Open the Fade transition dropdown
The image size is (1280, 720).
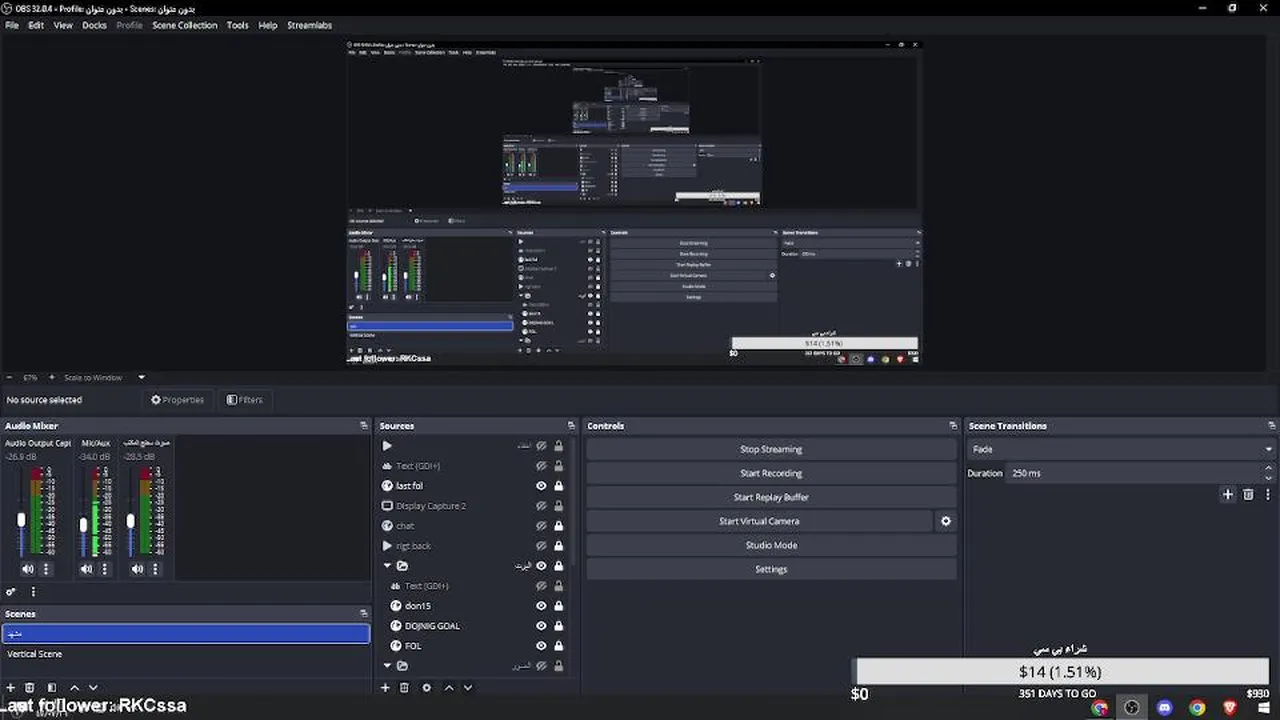(1121, 450)
